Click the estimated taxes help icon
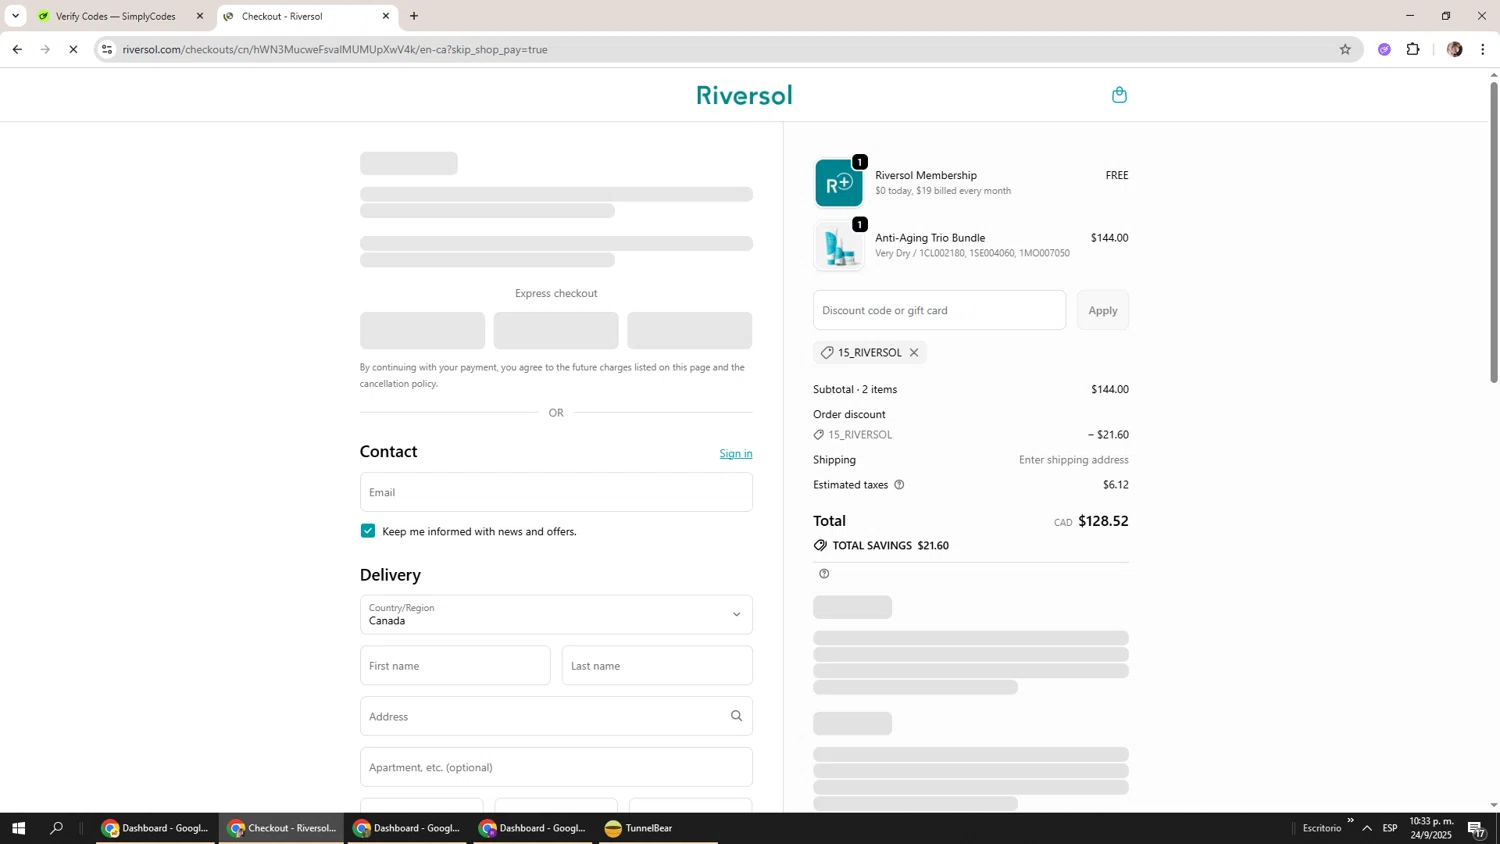The width and height of the screenshot is (1500, 844). click(x=899, y=485)
